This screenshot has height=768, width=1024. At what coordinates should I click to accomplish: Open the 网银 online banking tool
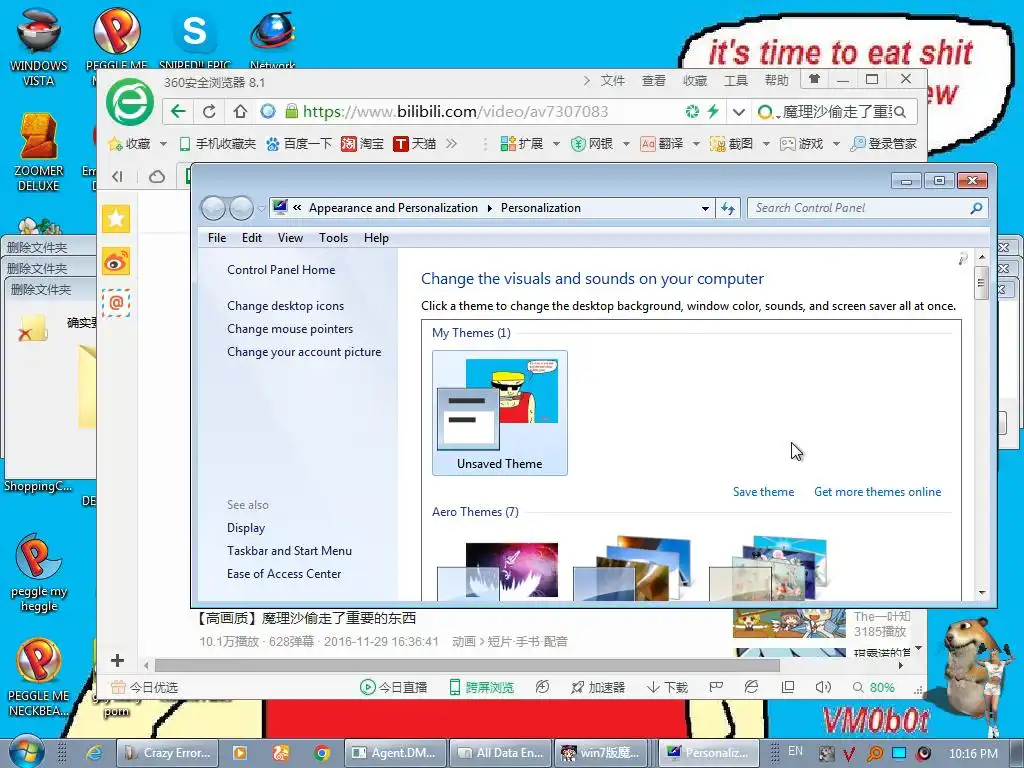(592, 144)
